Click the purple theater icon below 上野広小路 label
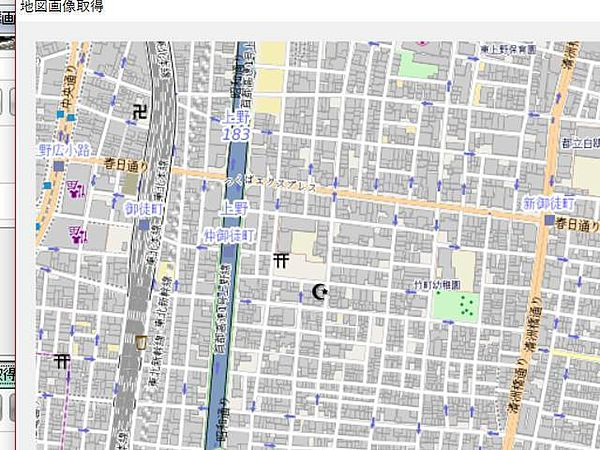 pos(74,187)
